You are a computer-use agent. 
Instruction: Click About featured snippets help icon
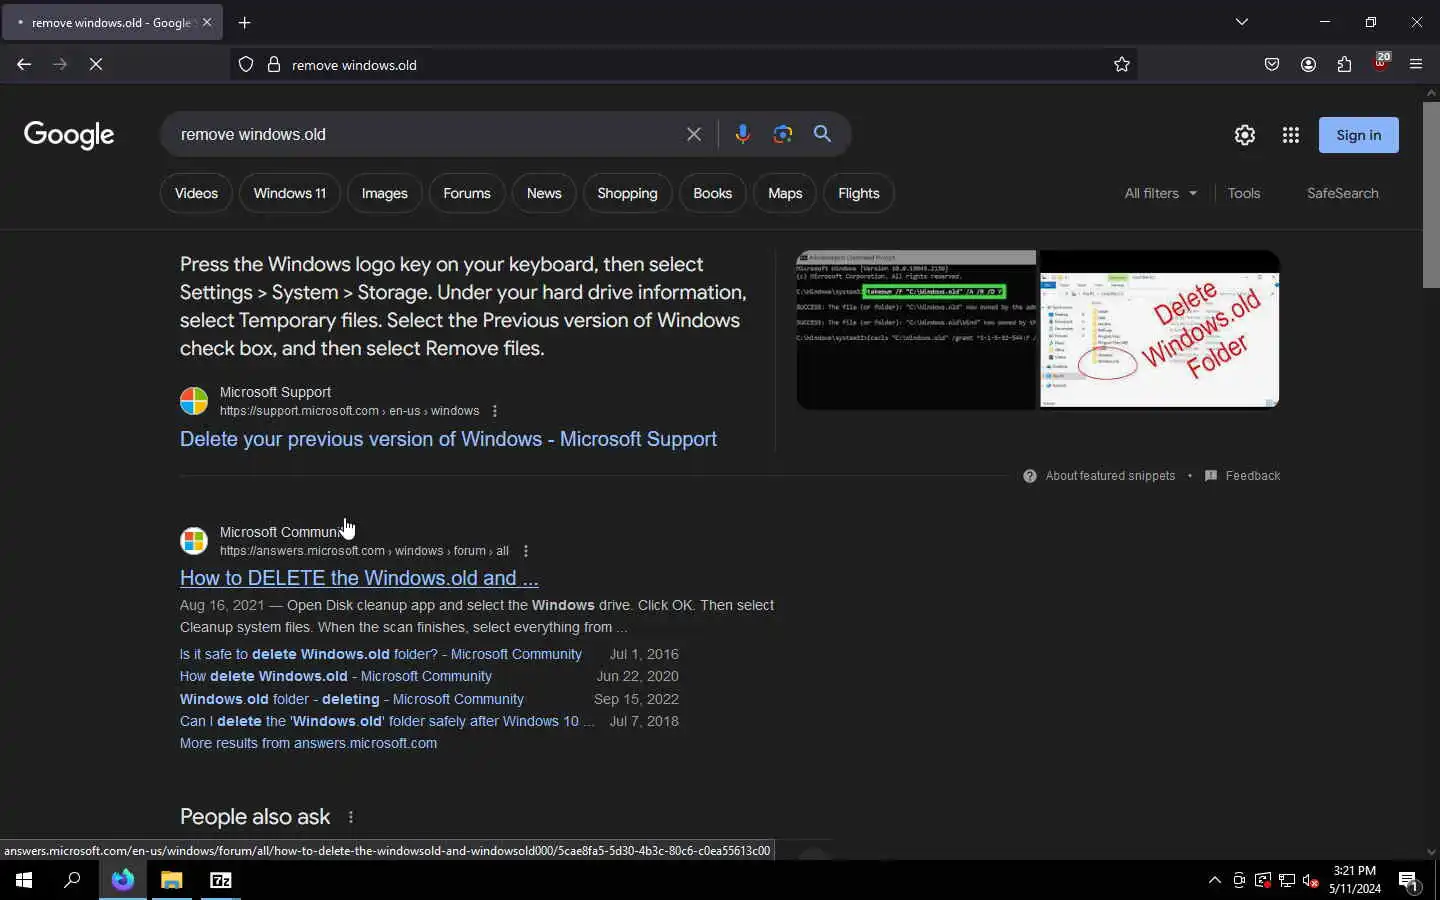pos(1030,476)
